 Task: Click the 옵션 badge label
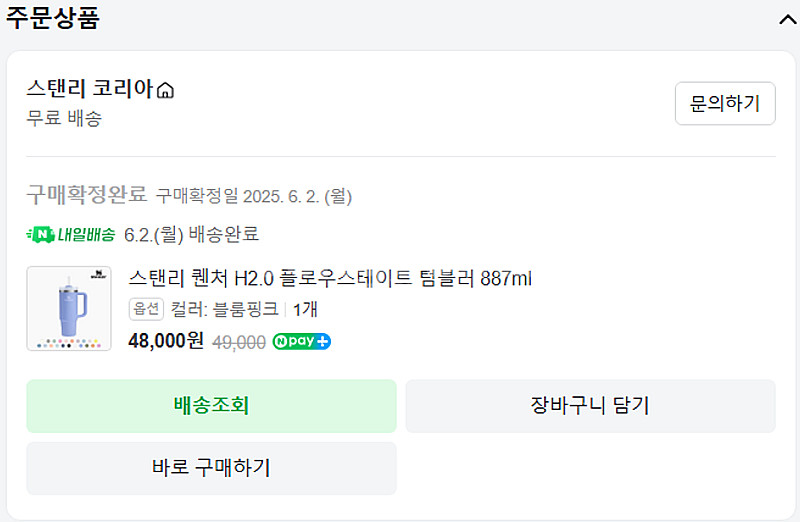pos(145,309)
